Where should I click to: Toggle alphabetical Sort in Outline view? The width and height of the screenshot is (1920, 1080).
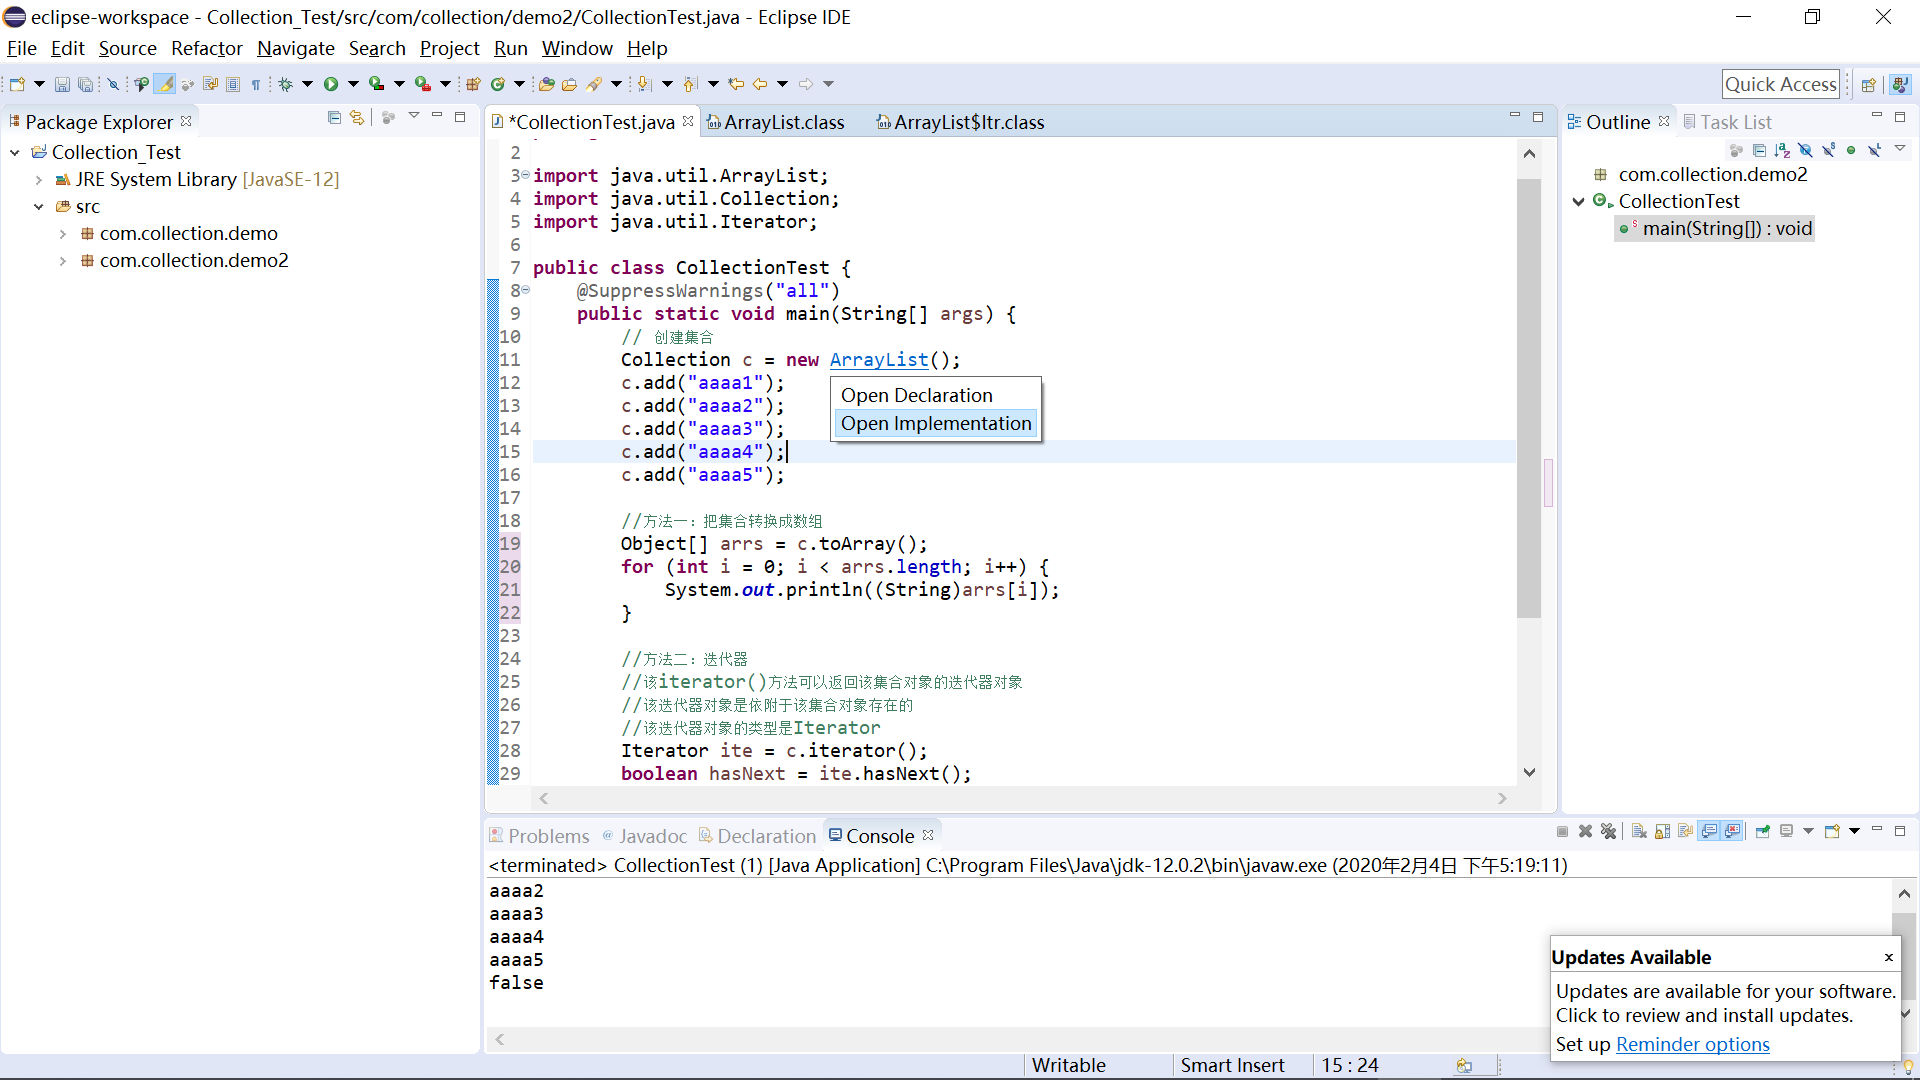(1782, 150)
